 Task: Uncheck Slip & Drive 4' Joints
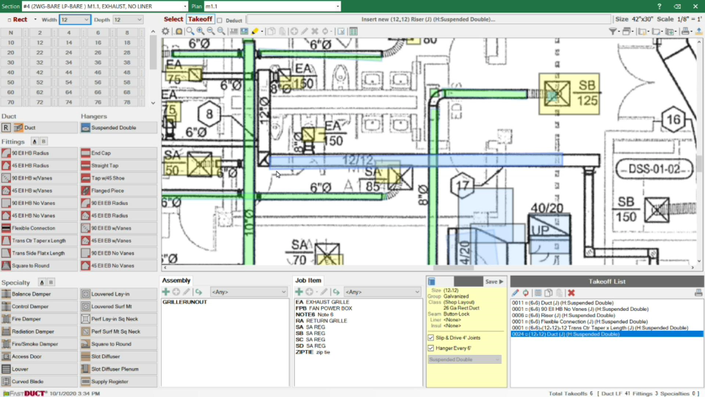point(431,338)
